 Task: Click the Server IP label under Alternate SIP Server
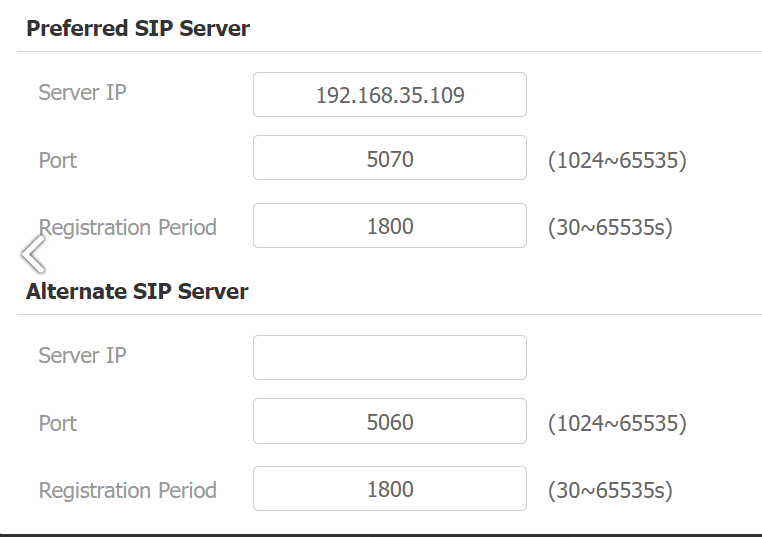click(82, 355)
